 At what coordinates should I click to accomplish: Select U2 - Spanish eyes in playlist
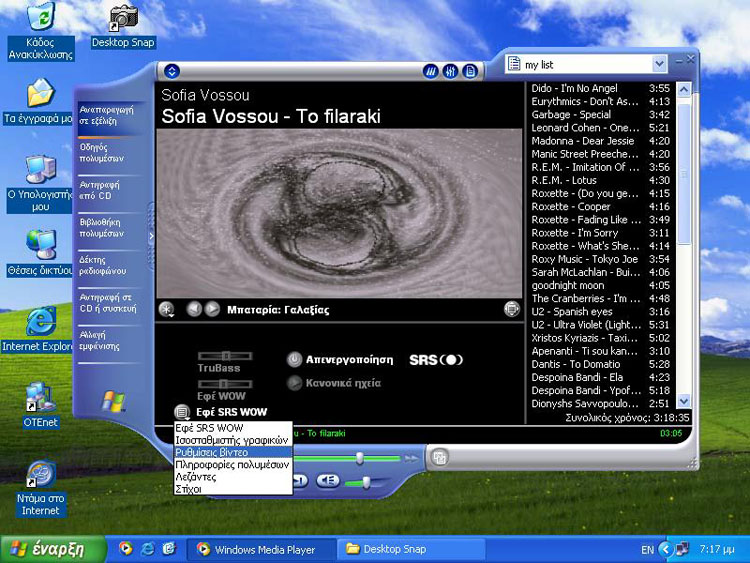(x=601, y=311)
